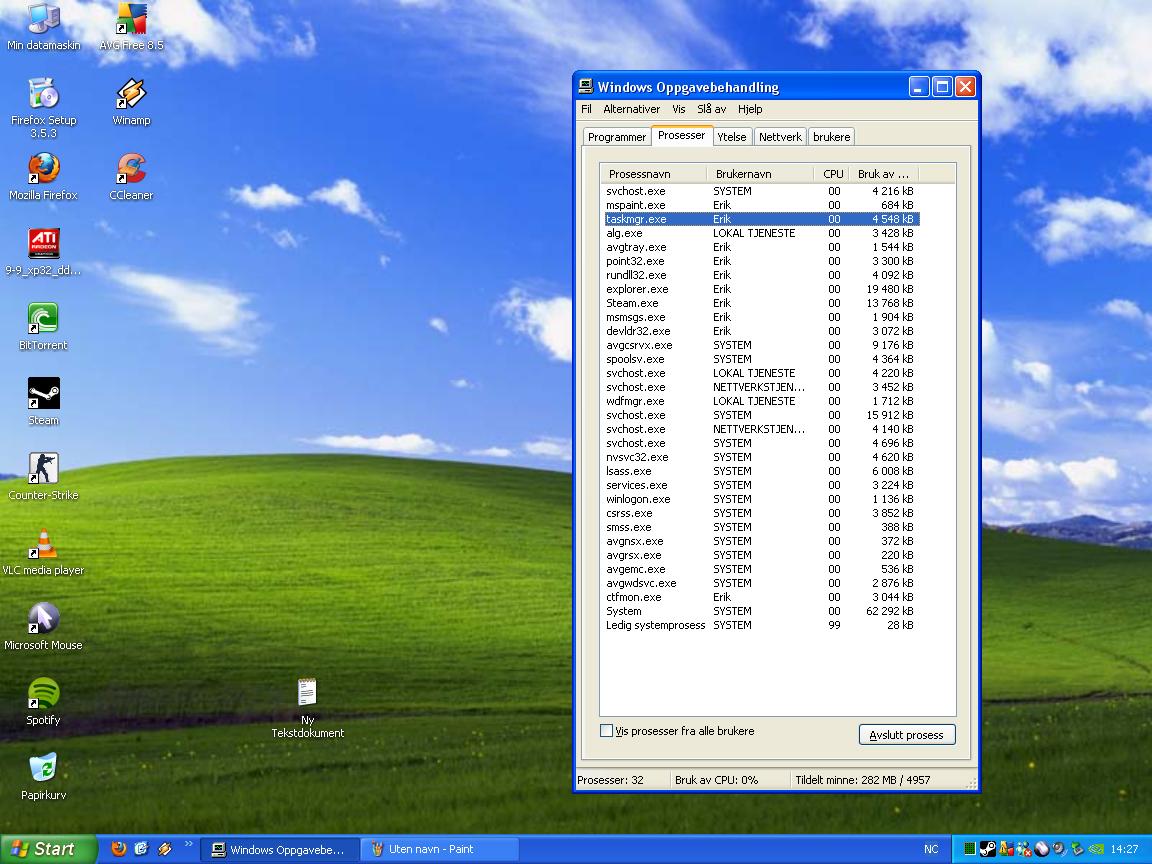Screen dimensions: 1152x864
Task: Select the nvsvc32.exe process row
Action: (761, 457)
